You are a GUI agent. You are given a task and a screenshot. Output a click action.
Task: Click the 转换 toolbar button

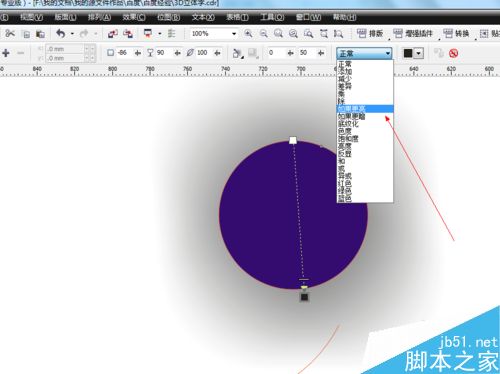pos(456,33)
